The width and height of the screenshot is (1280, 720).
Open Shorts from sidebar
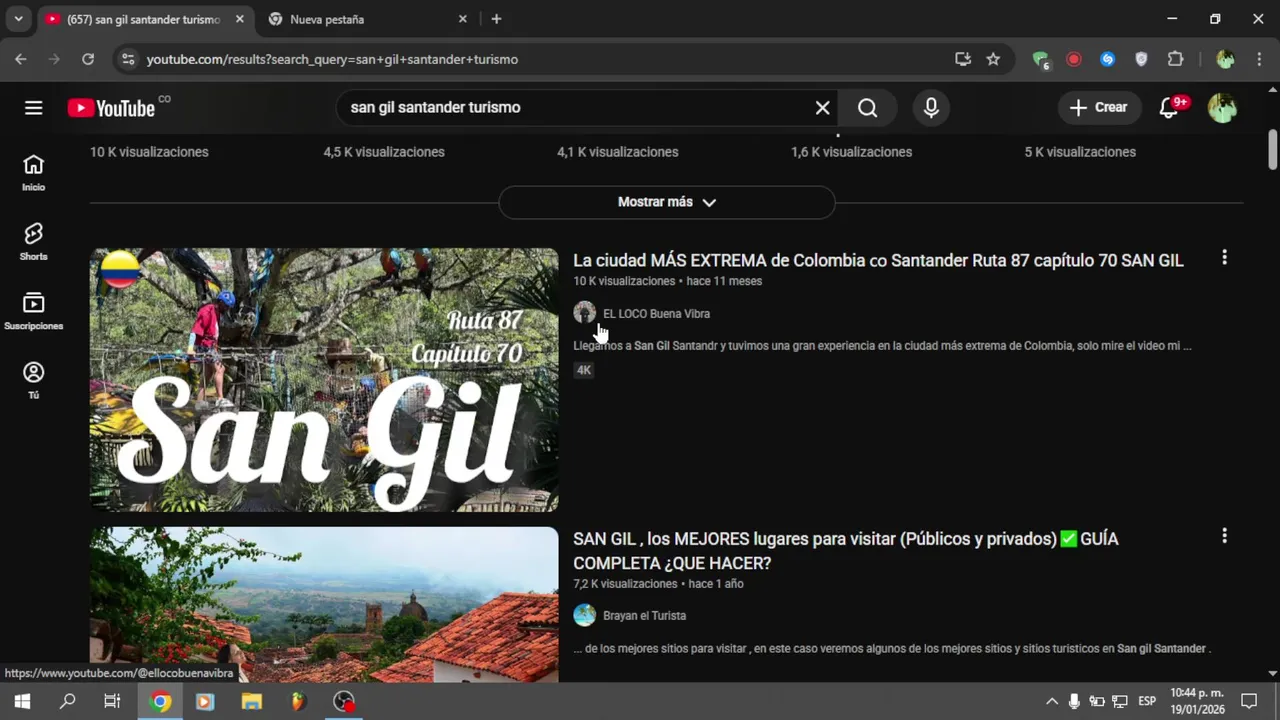coord(34,241)
